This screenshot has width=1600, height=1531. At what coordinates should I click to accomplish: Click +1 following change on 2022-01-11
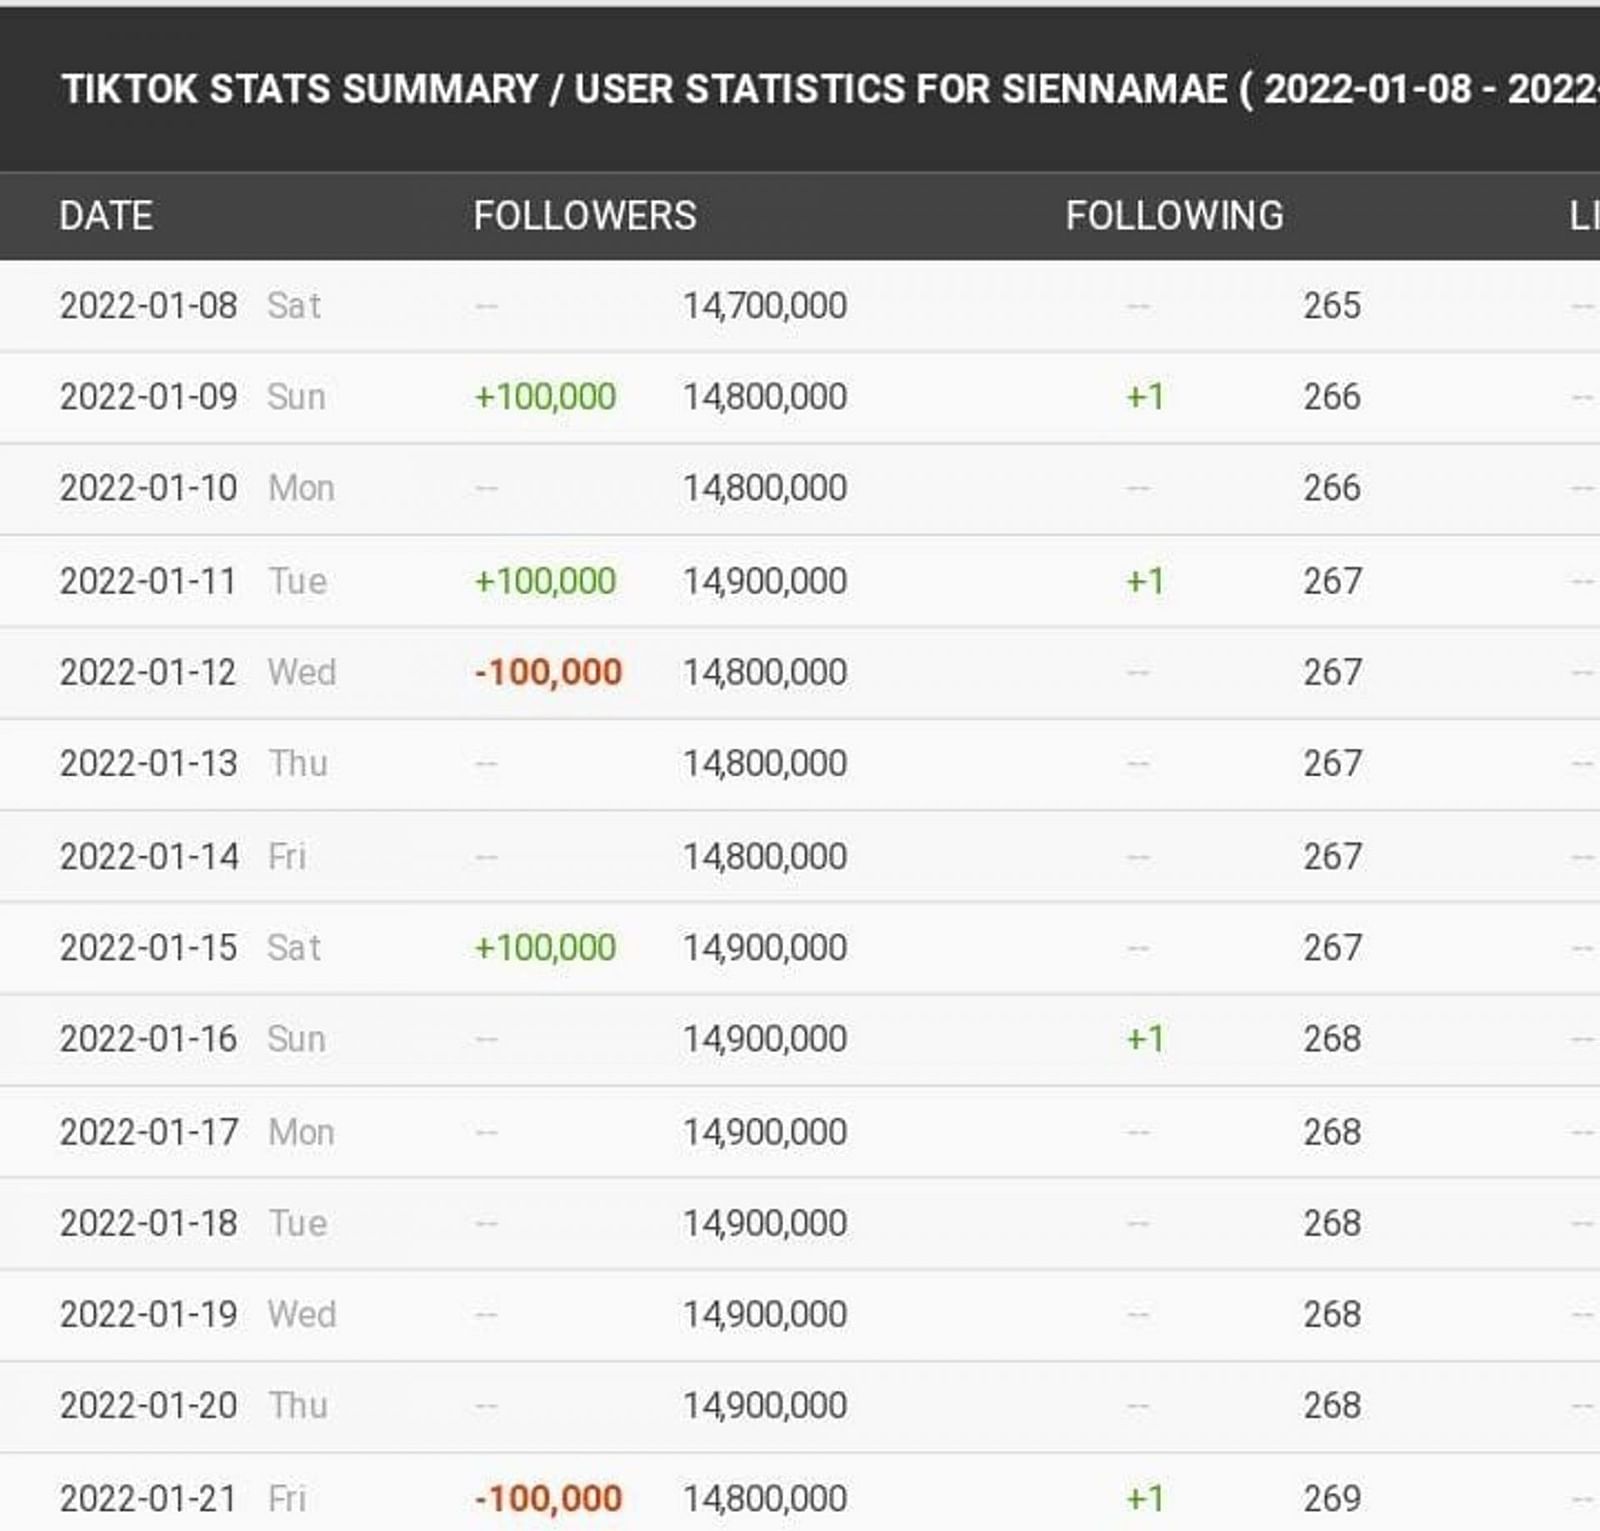pyautogui.click(x=1145, y=581)
